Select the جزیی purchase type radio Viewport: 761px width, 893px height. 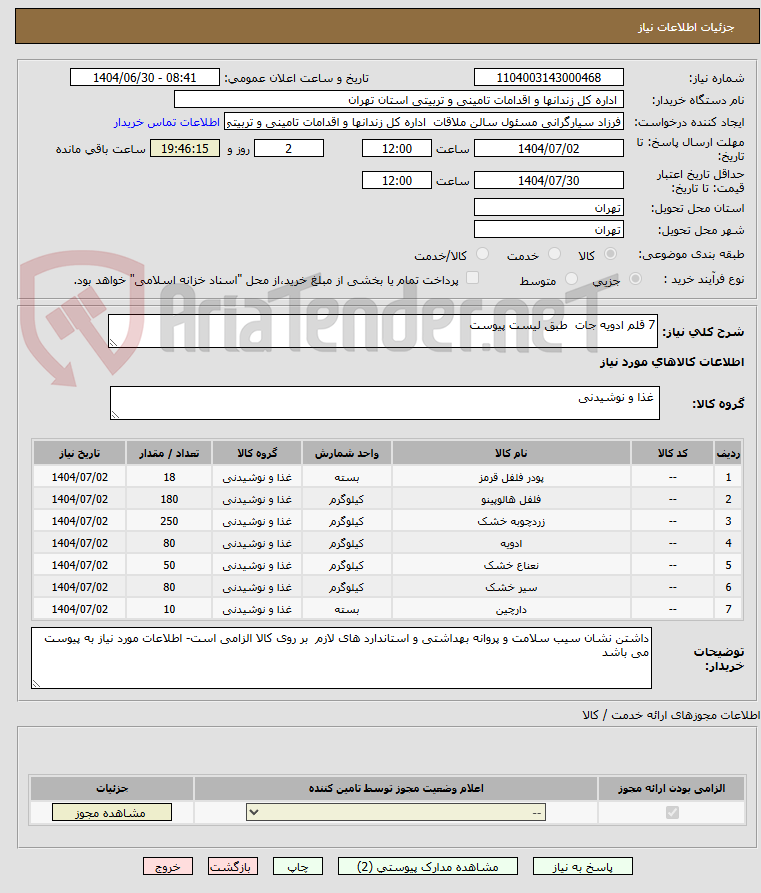635,278
